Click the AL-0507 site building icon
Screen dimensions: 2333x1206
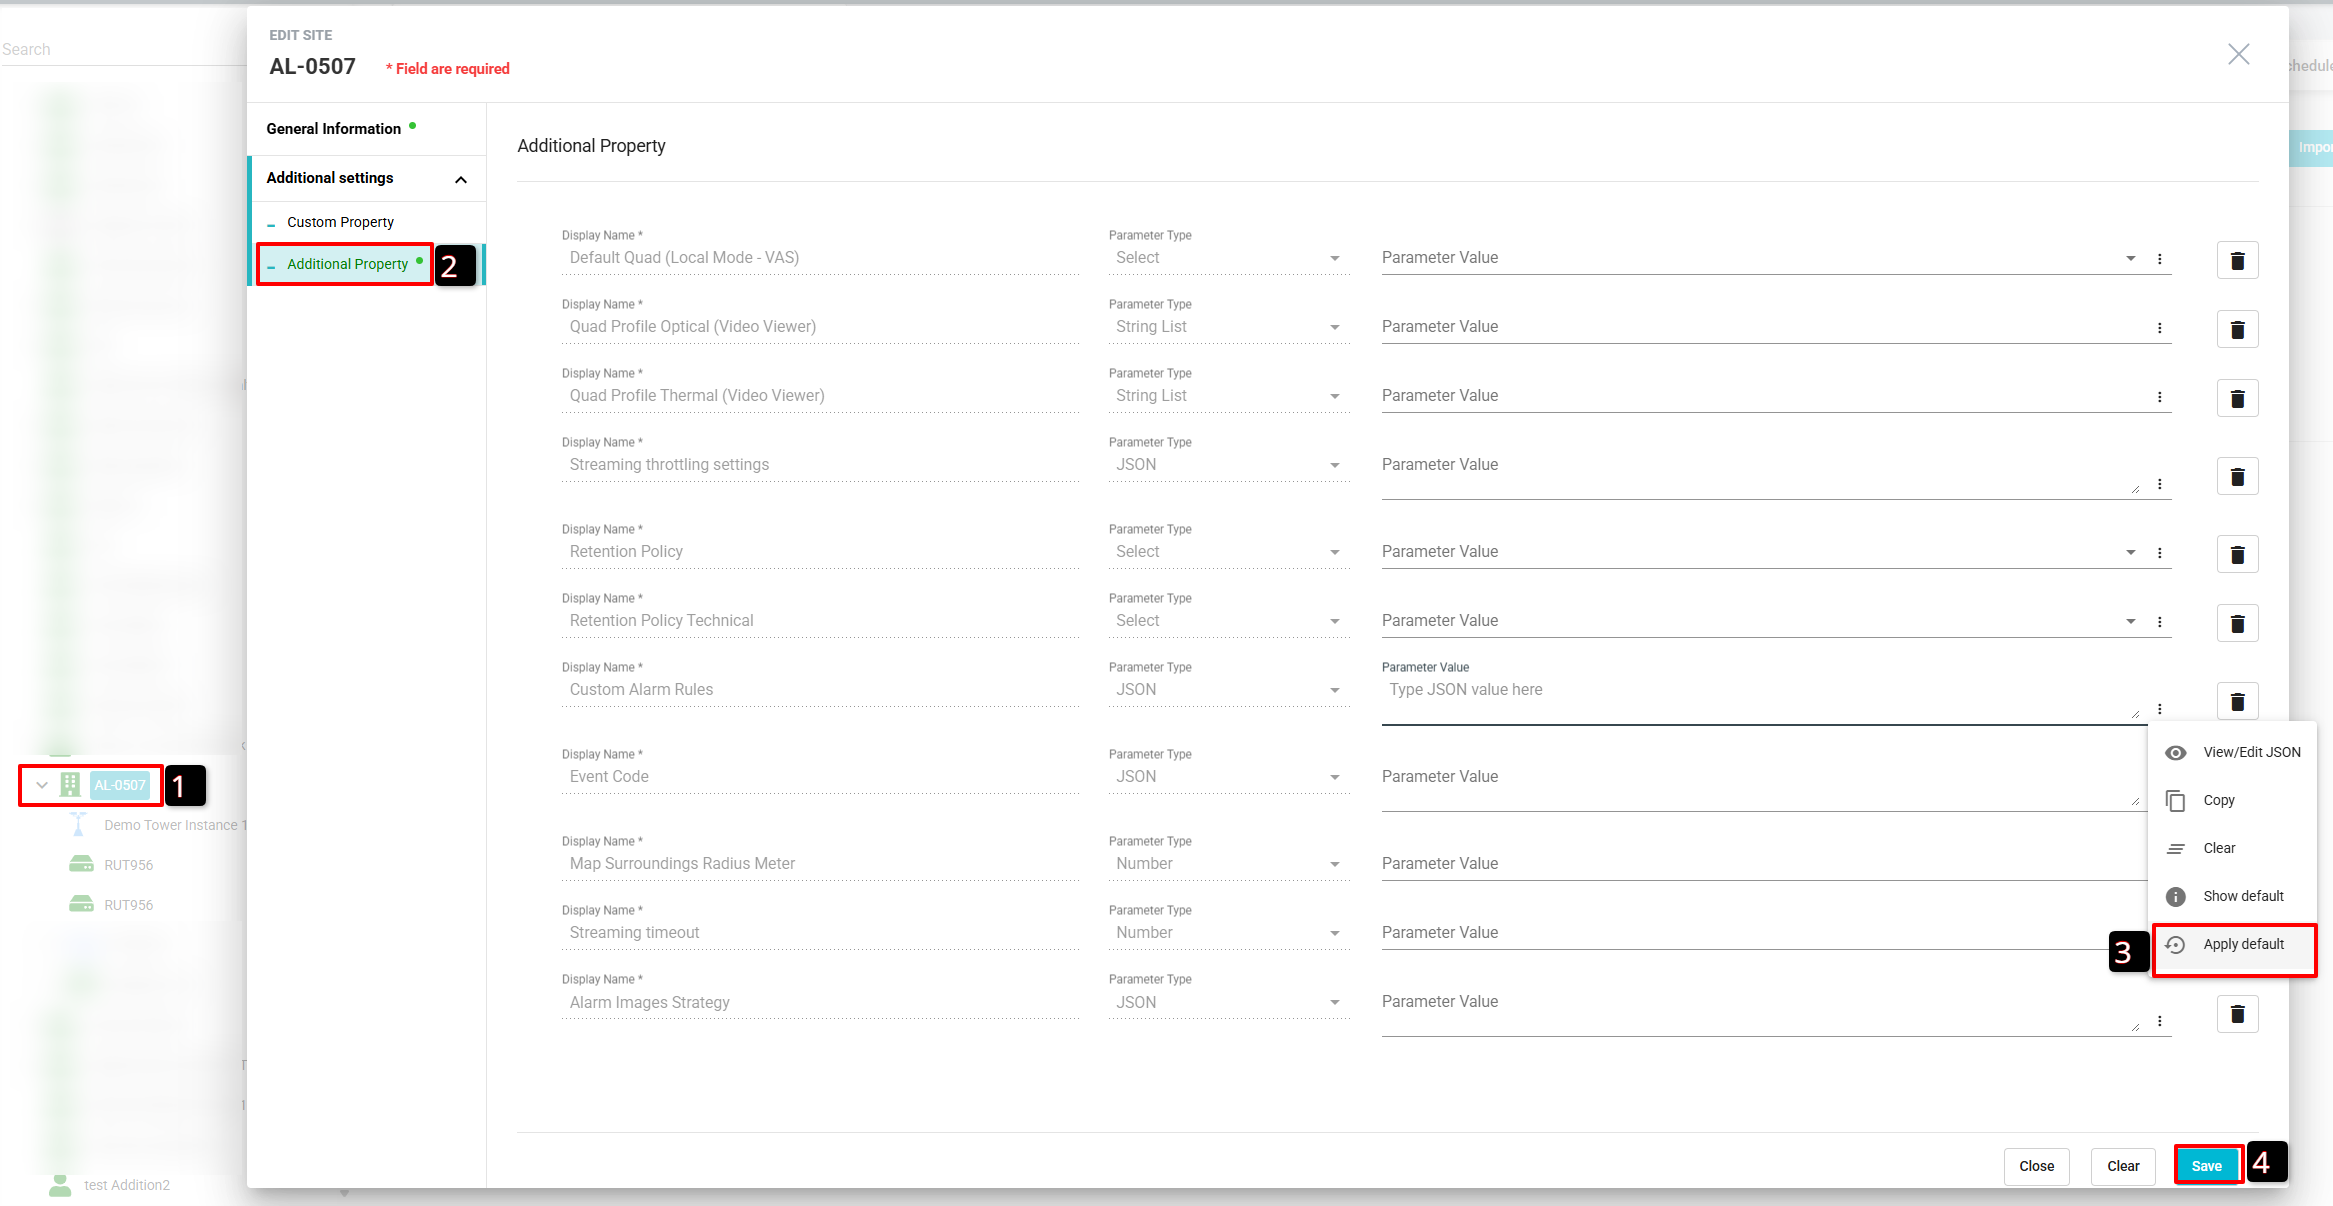pos(70,785)
